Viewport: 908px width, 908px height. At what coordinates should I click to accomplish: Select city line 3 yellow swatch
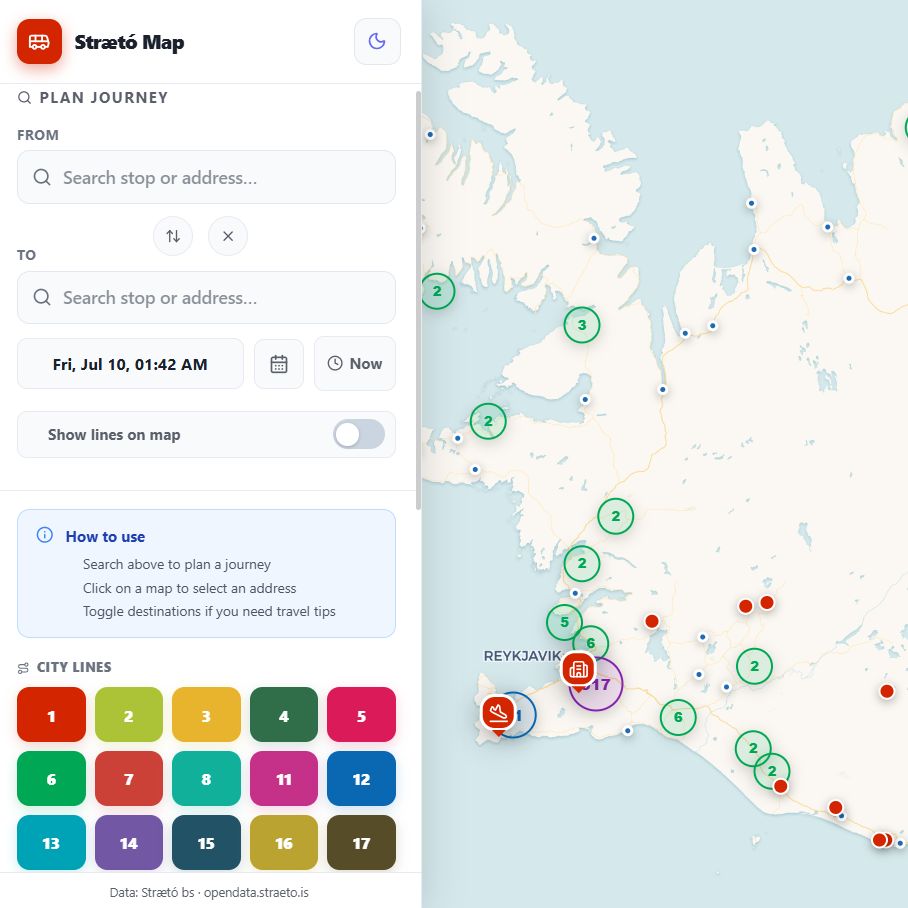pos(206,715)
